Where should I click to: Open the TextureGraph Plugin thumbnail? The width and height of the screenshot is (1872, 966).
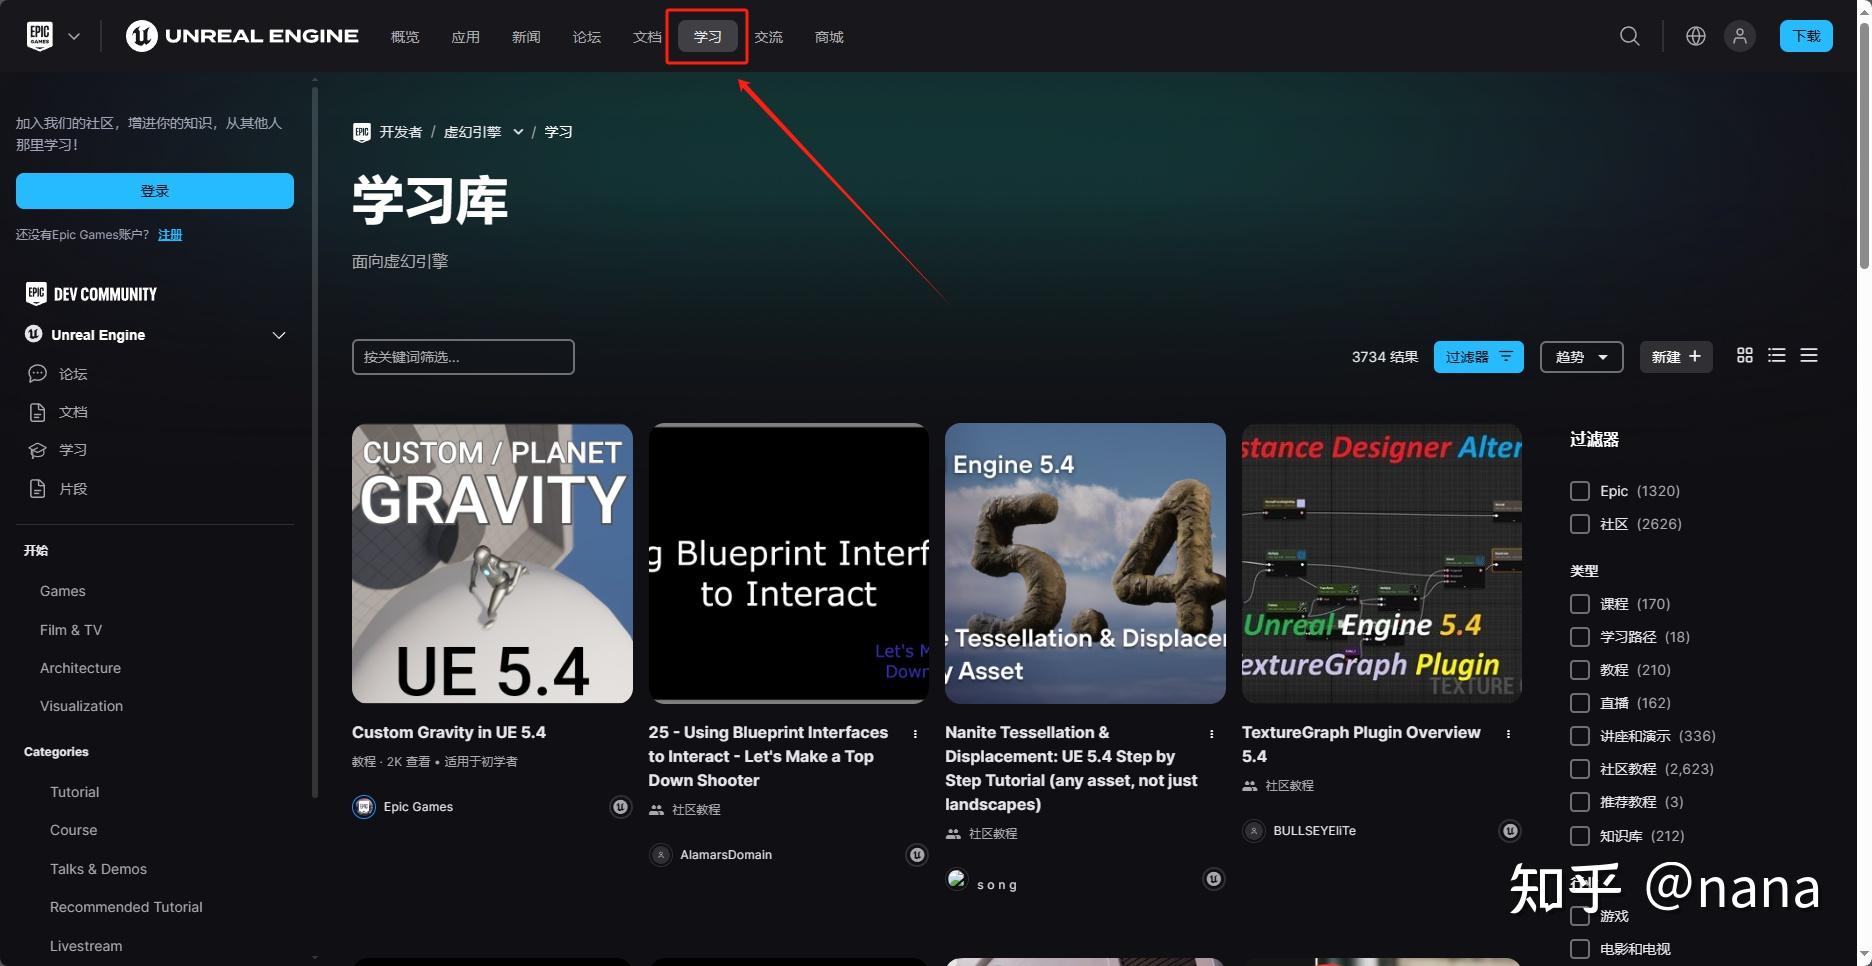(x=1382, y=563)
